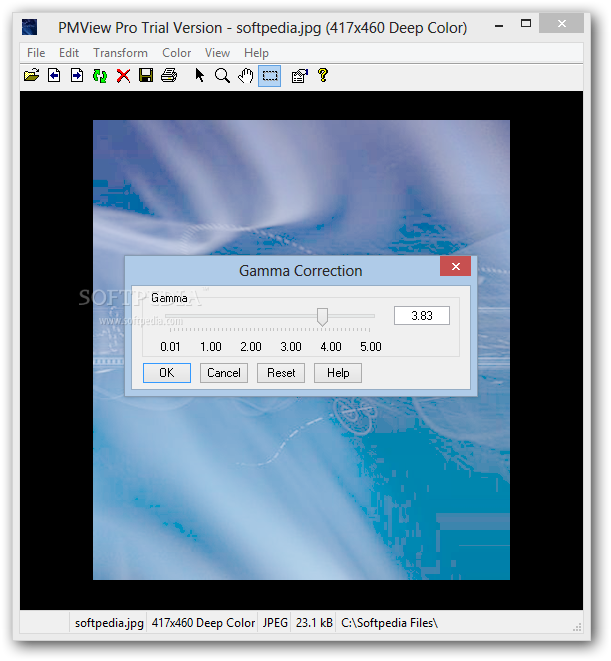Screen dimensions: 611x661
Task: Click the green reload image icon
Action: [x=100, y=76]
